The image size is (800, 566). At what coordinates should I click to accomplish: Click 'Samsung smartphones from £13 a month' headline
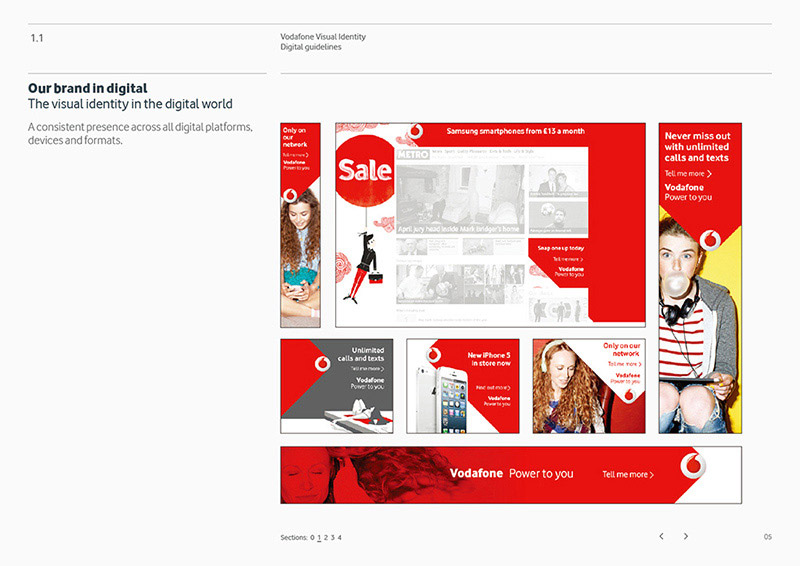pyautogui.click(x=515, y=131)
